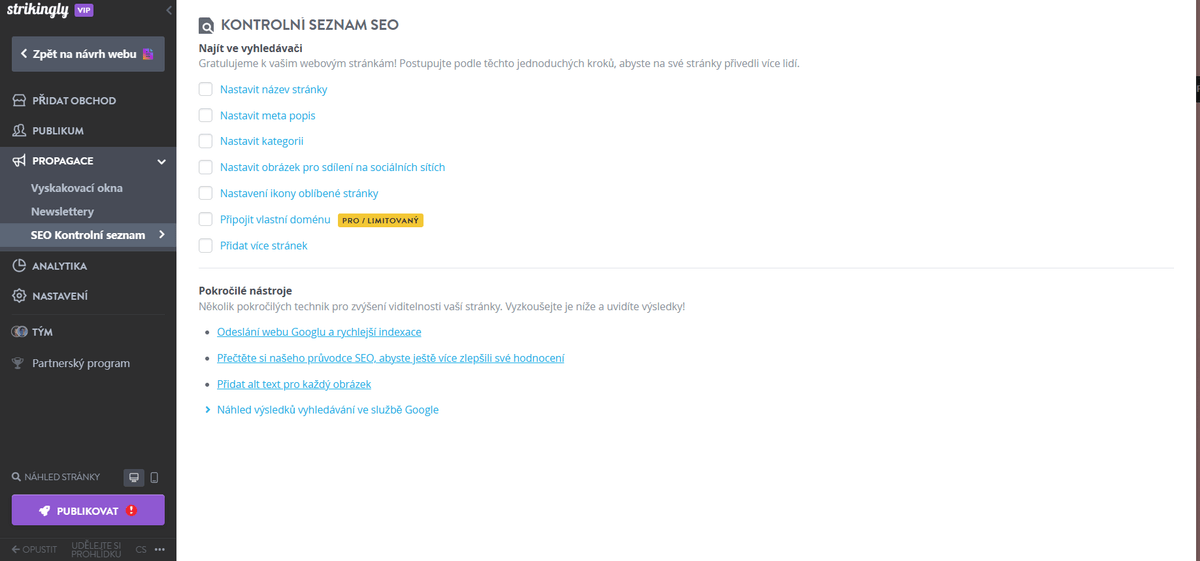Select Newslettery in the sidebar
Viewport: 1200px width, 561px height.
tap(62, 212)
